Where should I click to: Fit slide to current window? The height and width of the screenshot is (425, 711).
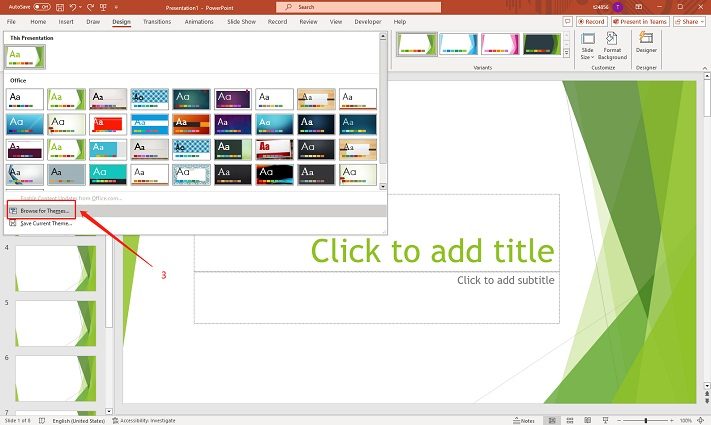click(x=701, y=420)
